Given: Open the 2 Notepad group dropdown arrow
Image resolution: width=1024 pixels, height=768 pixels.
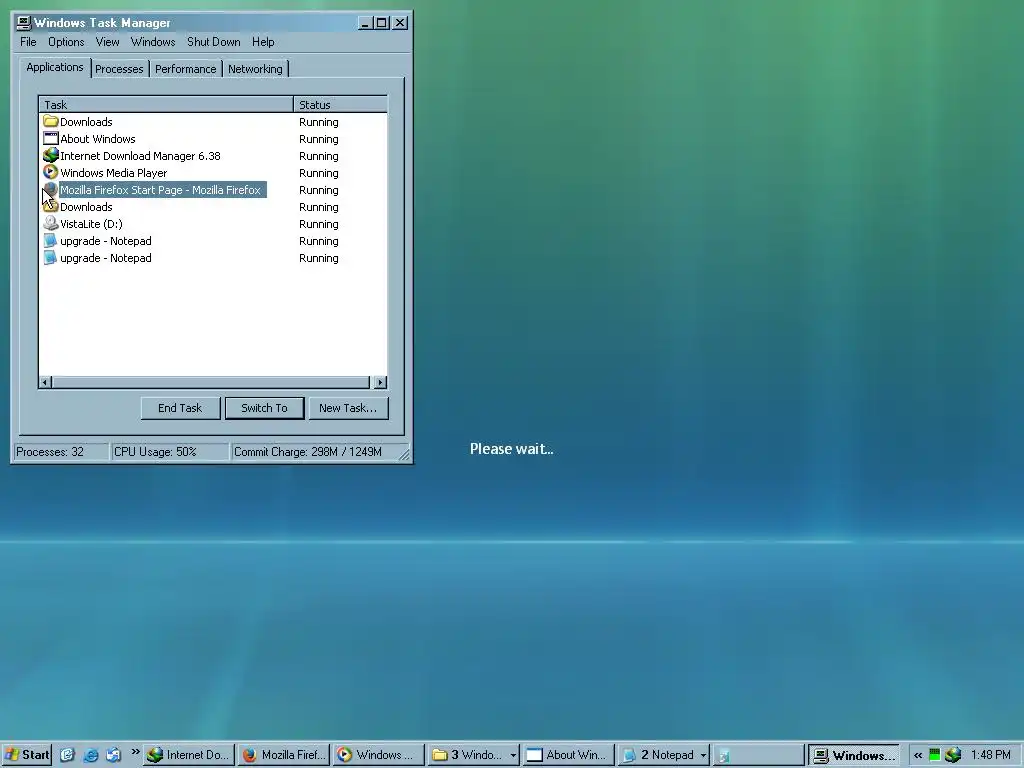Looking at the screenshot, I should click(x=703, y=755).
